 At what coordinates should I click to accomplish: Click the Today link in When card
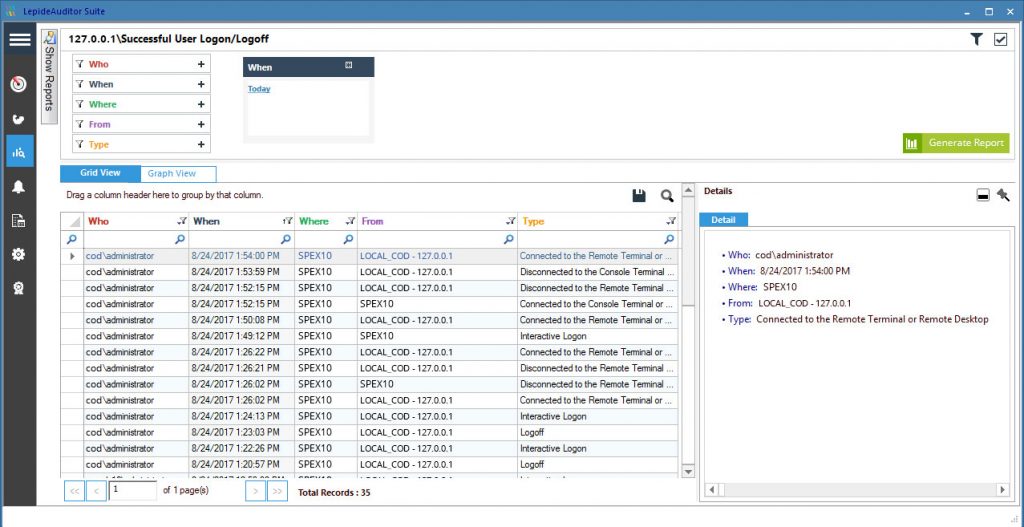259,89
